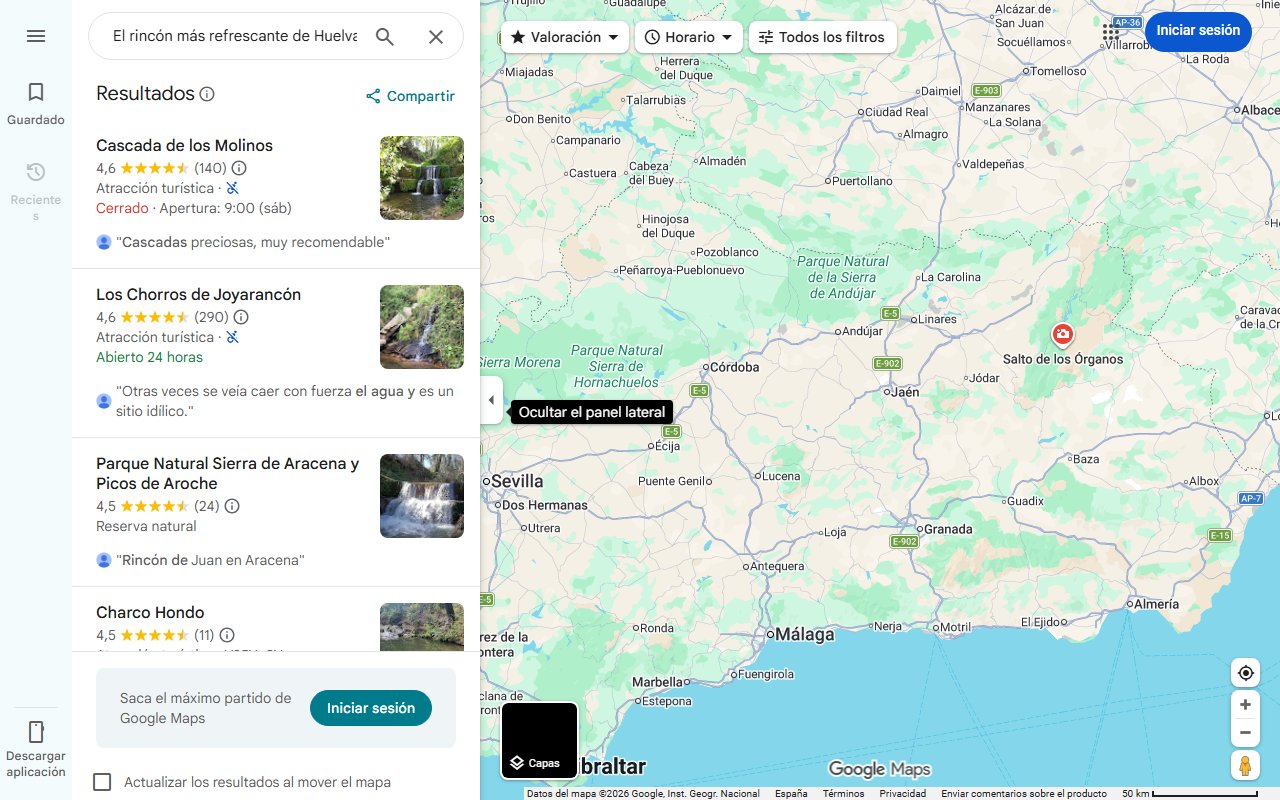The width and height of the screenshot is (1280, 800).
Task: Click the Salto de los Órganos map marker
Action: pyautogui.click(x=1063, y=334)
